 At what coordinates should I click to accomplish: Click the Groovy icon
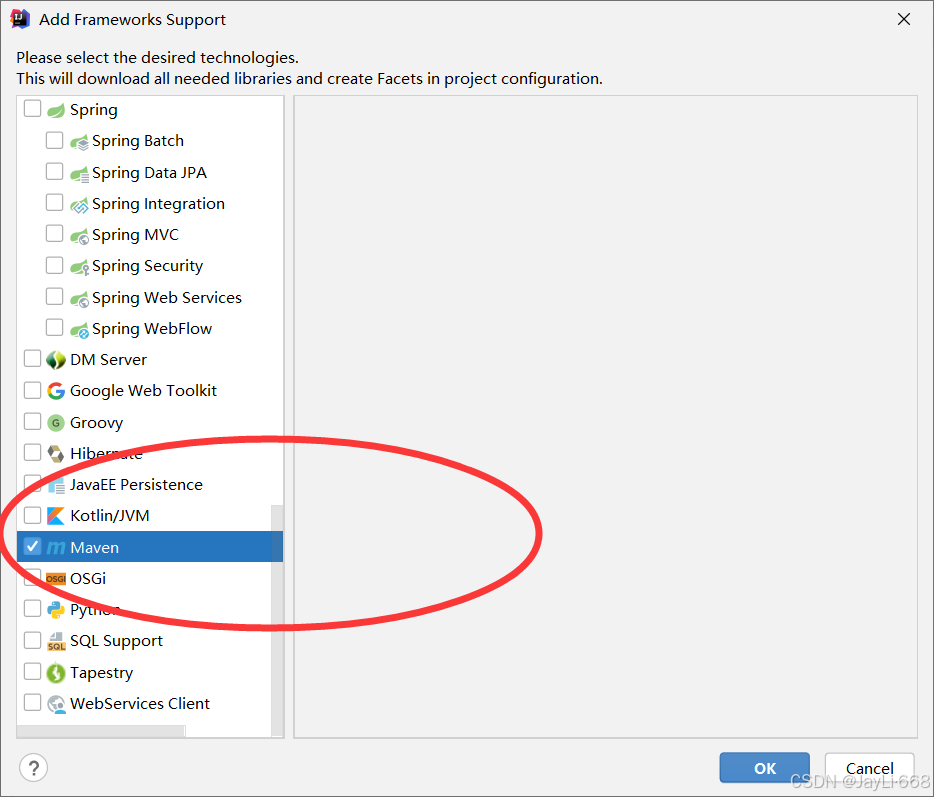[x=55, y=423]
